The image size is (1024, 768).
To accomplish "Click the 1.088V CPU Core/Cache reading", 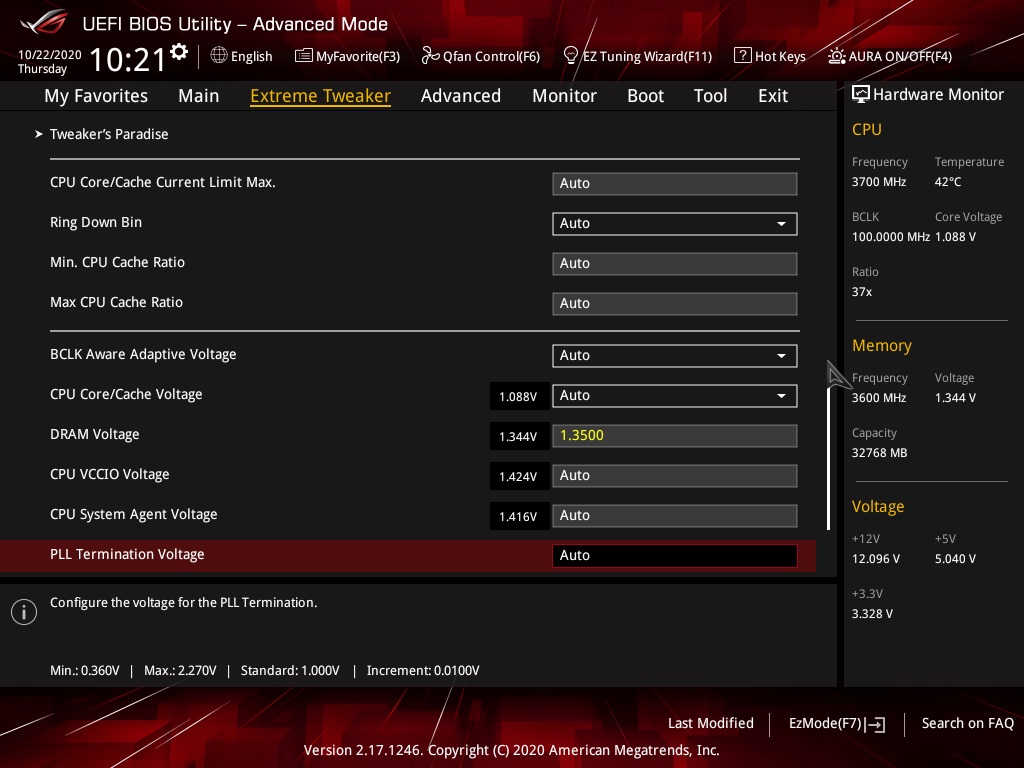I will tap(518, 396).
